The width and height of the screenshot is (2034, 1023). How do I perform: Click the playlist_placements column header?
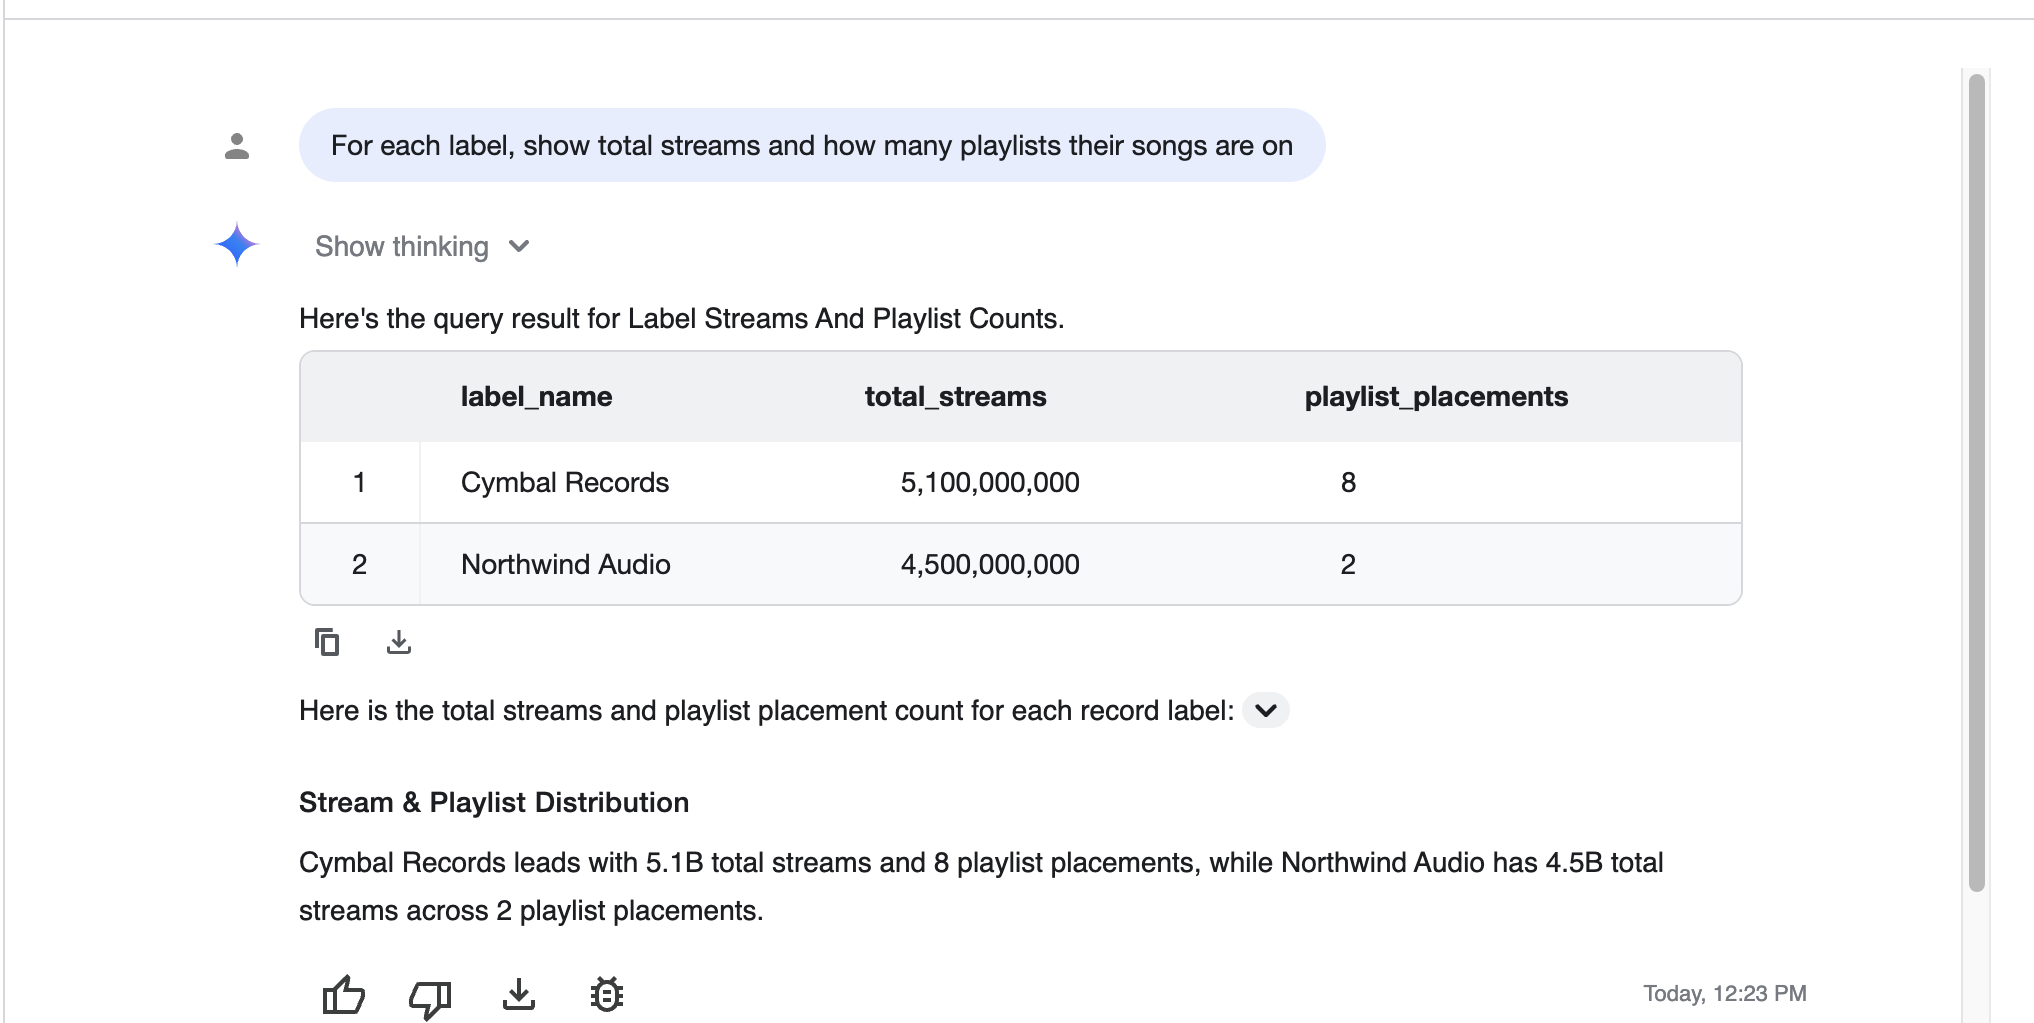(x=1436, y=396)
